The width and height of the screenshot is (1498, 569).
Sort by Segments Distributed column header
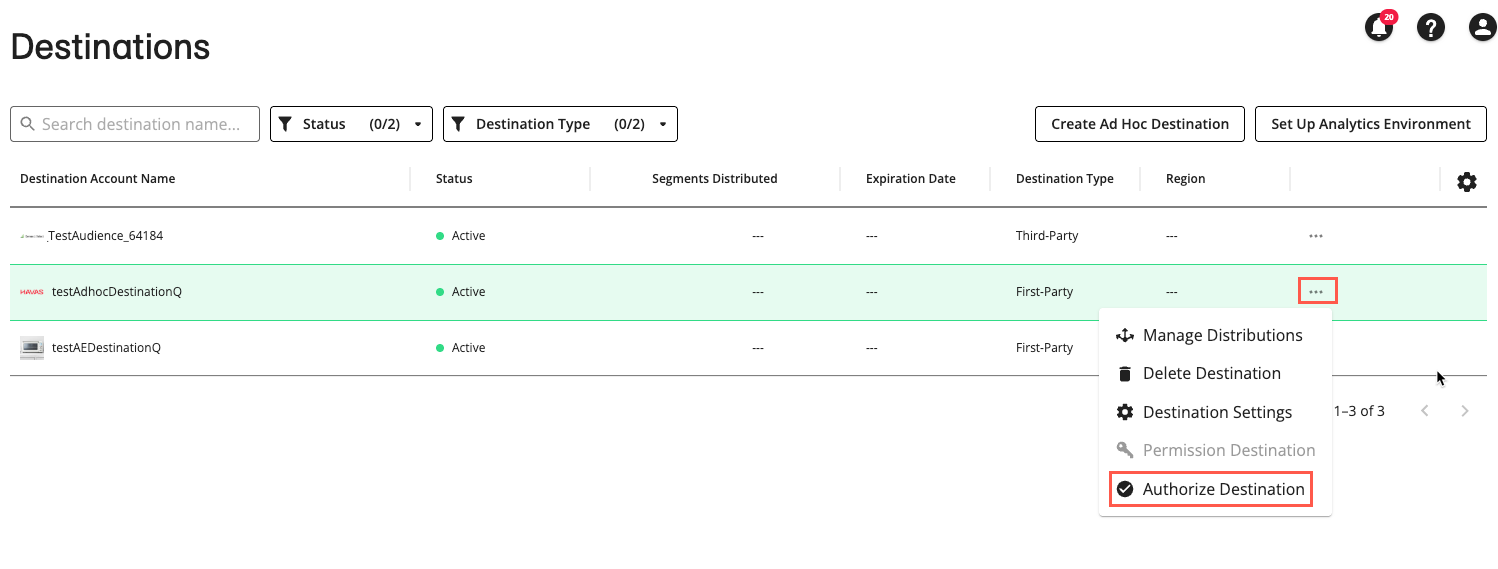714,179
